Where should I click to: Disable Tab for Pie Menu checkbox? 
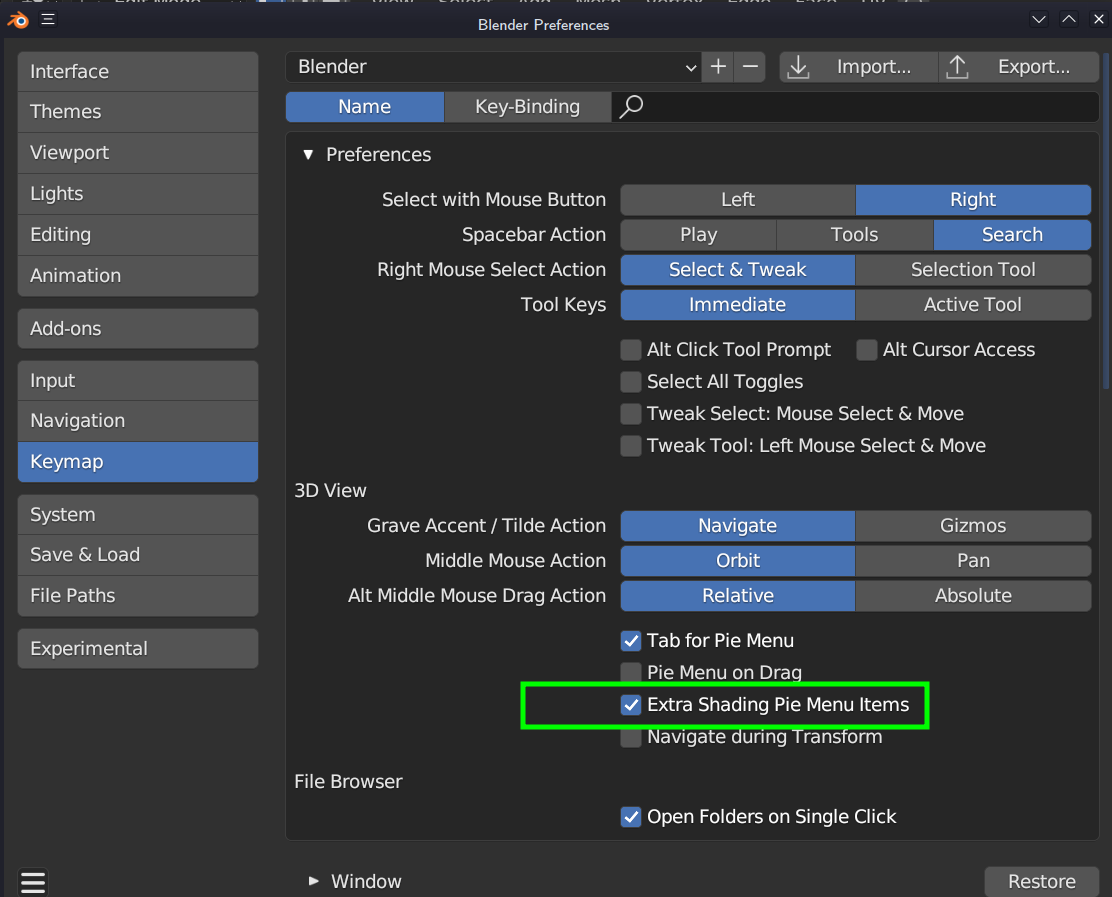pos(631,641)
